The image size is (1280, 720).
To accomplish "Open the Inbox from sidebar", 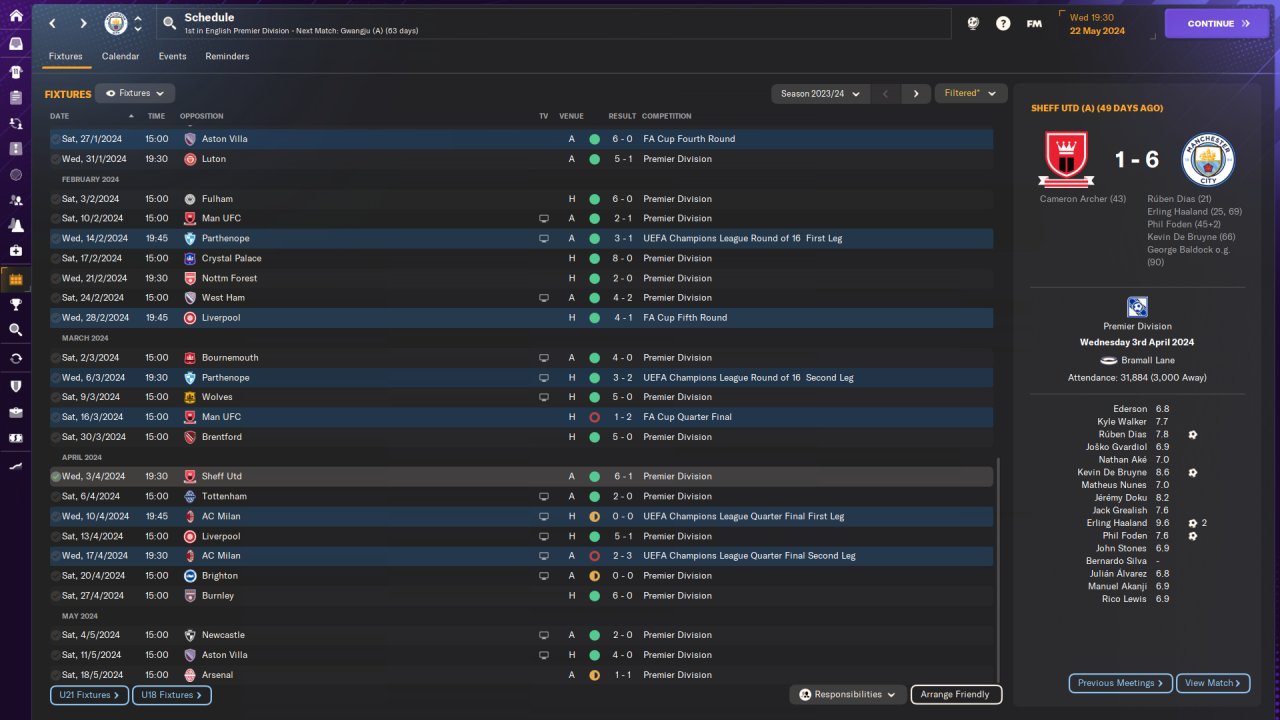I will coord(15,44).
